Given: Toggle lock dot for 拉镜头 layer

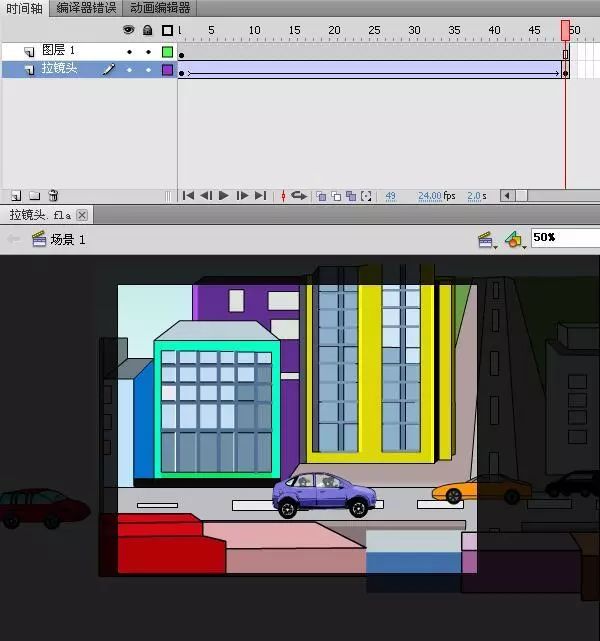Looking at the screenshot, I should 148,70.
